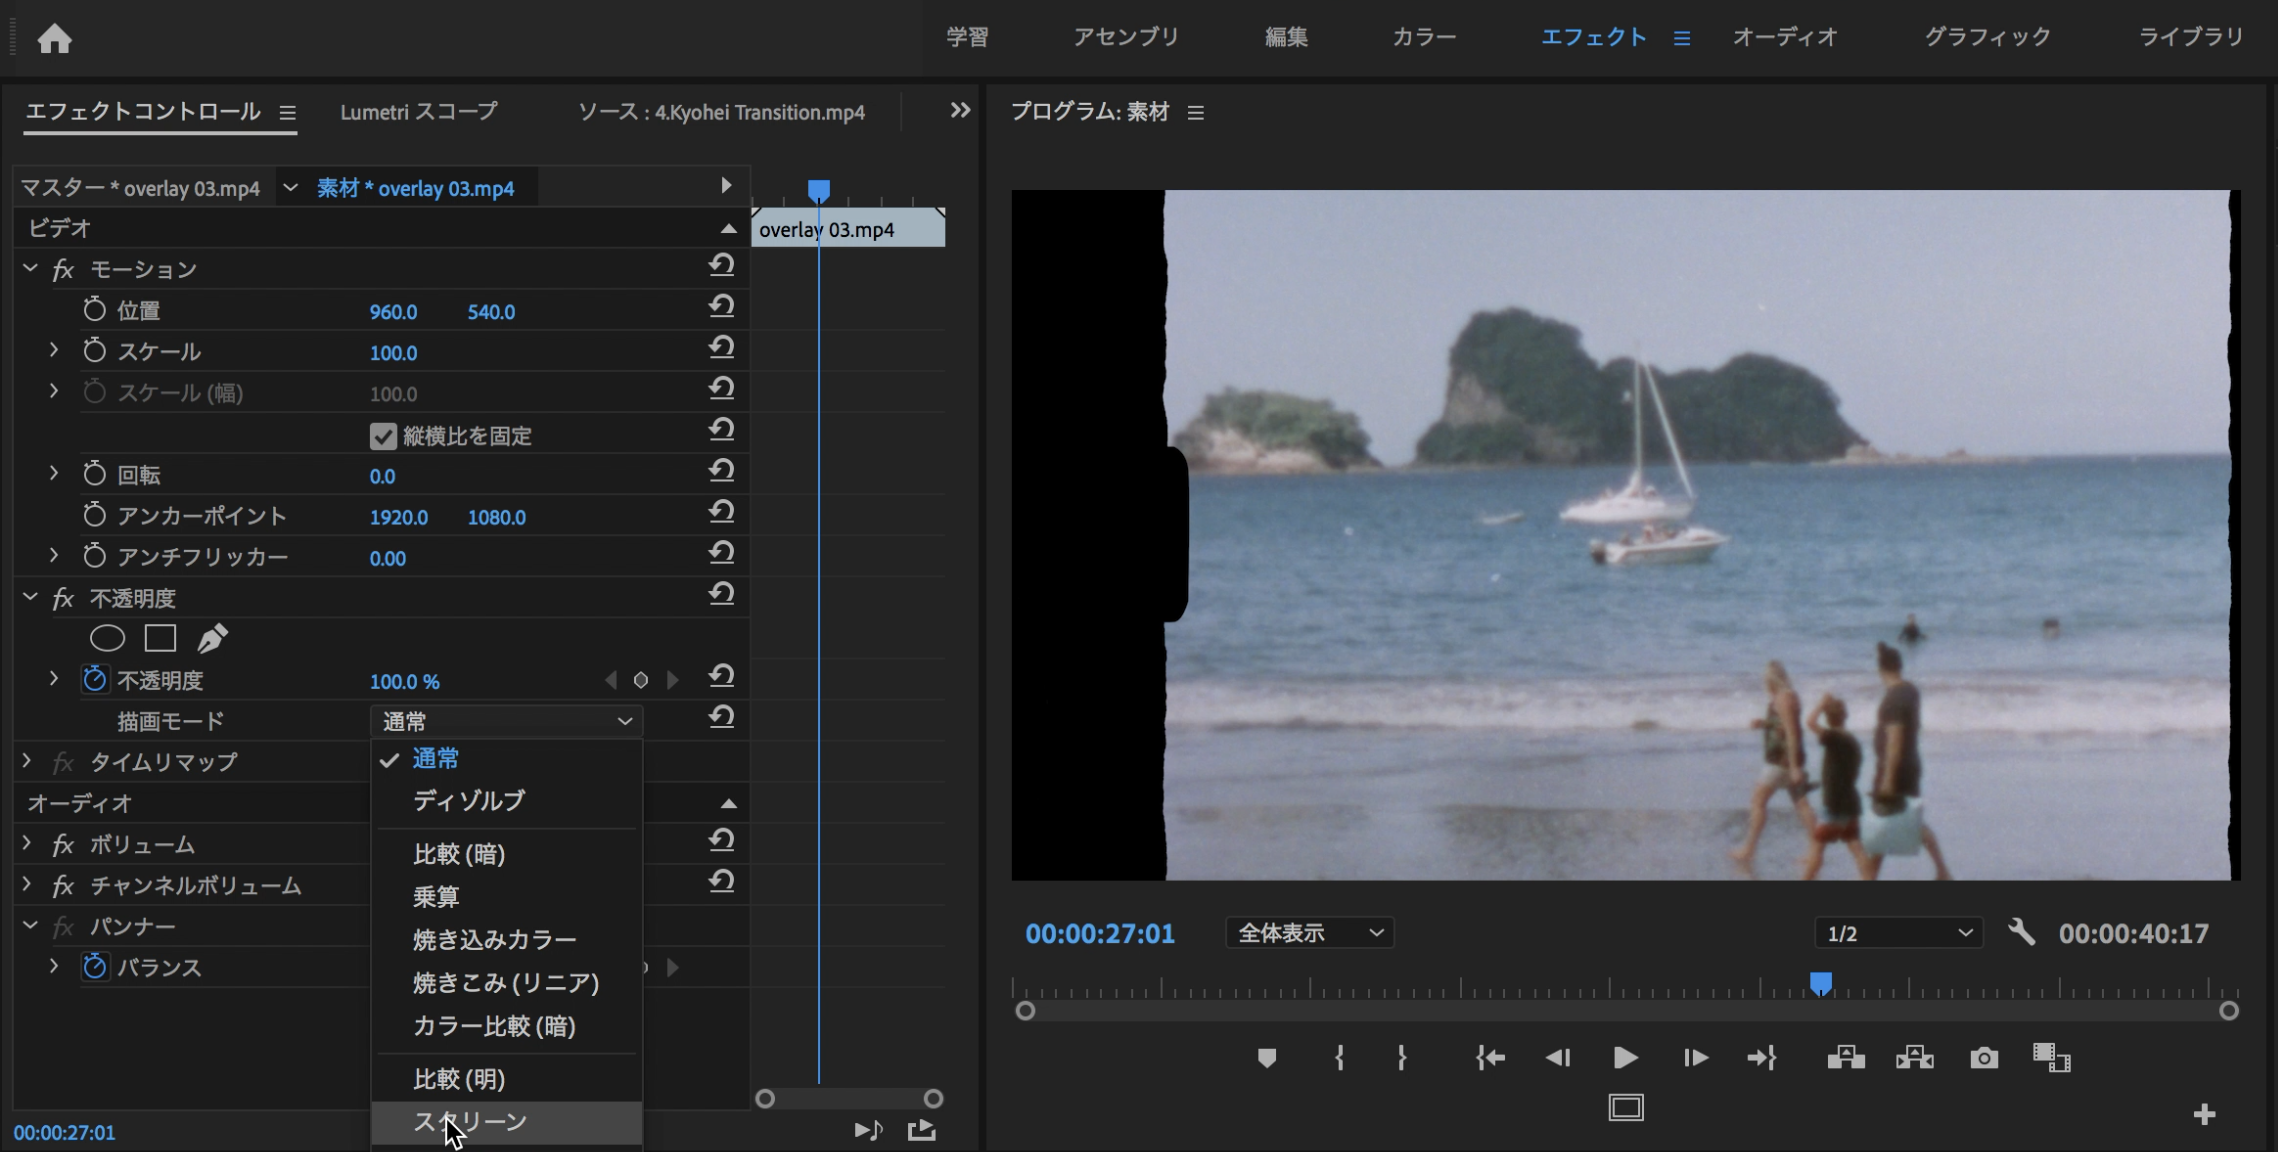Open the wrench settings in program monitor

pyautogui.click(x=2021, y=933)
